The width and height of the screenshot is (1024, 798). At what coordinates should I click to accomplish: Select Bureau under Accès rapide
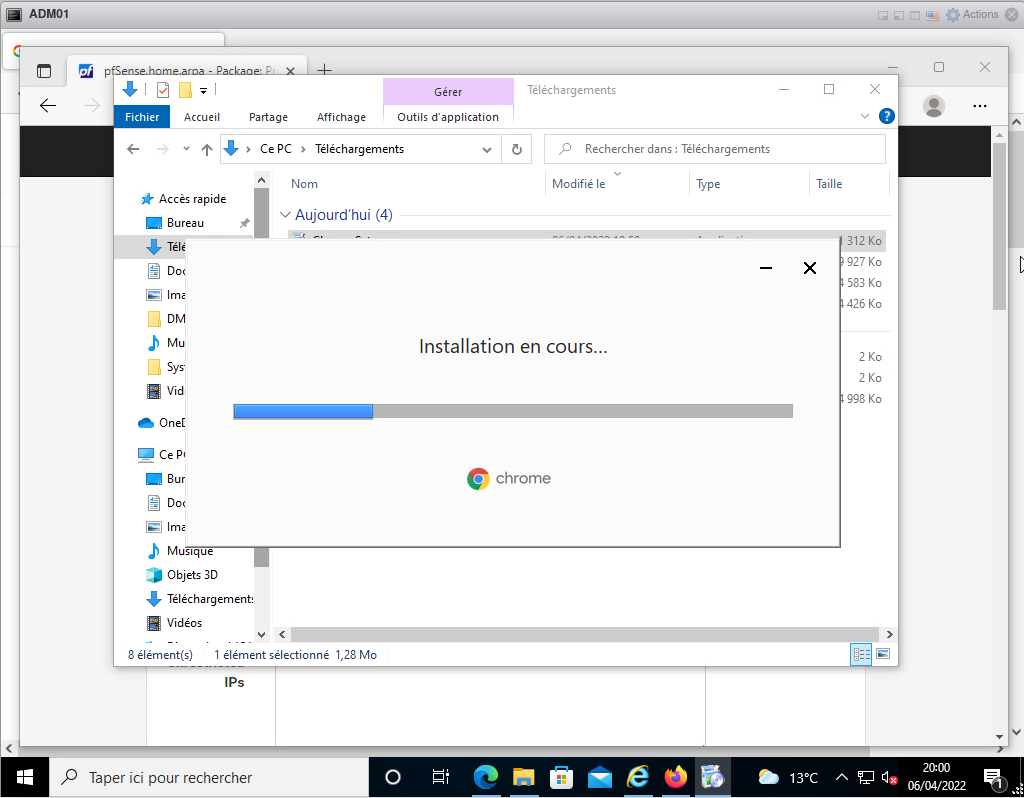185,223
